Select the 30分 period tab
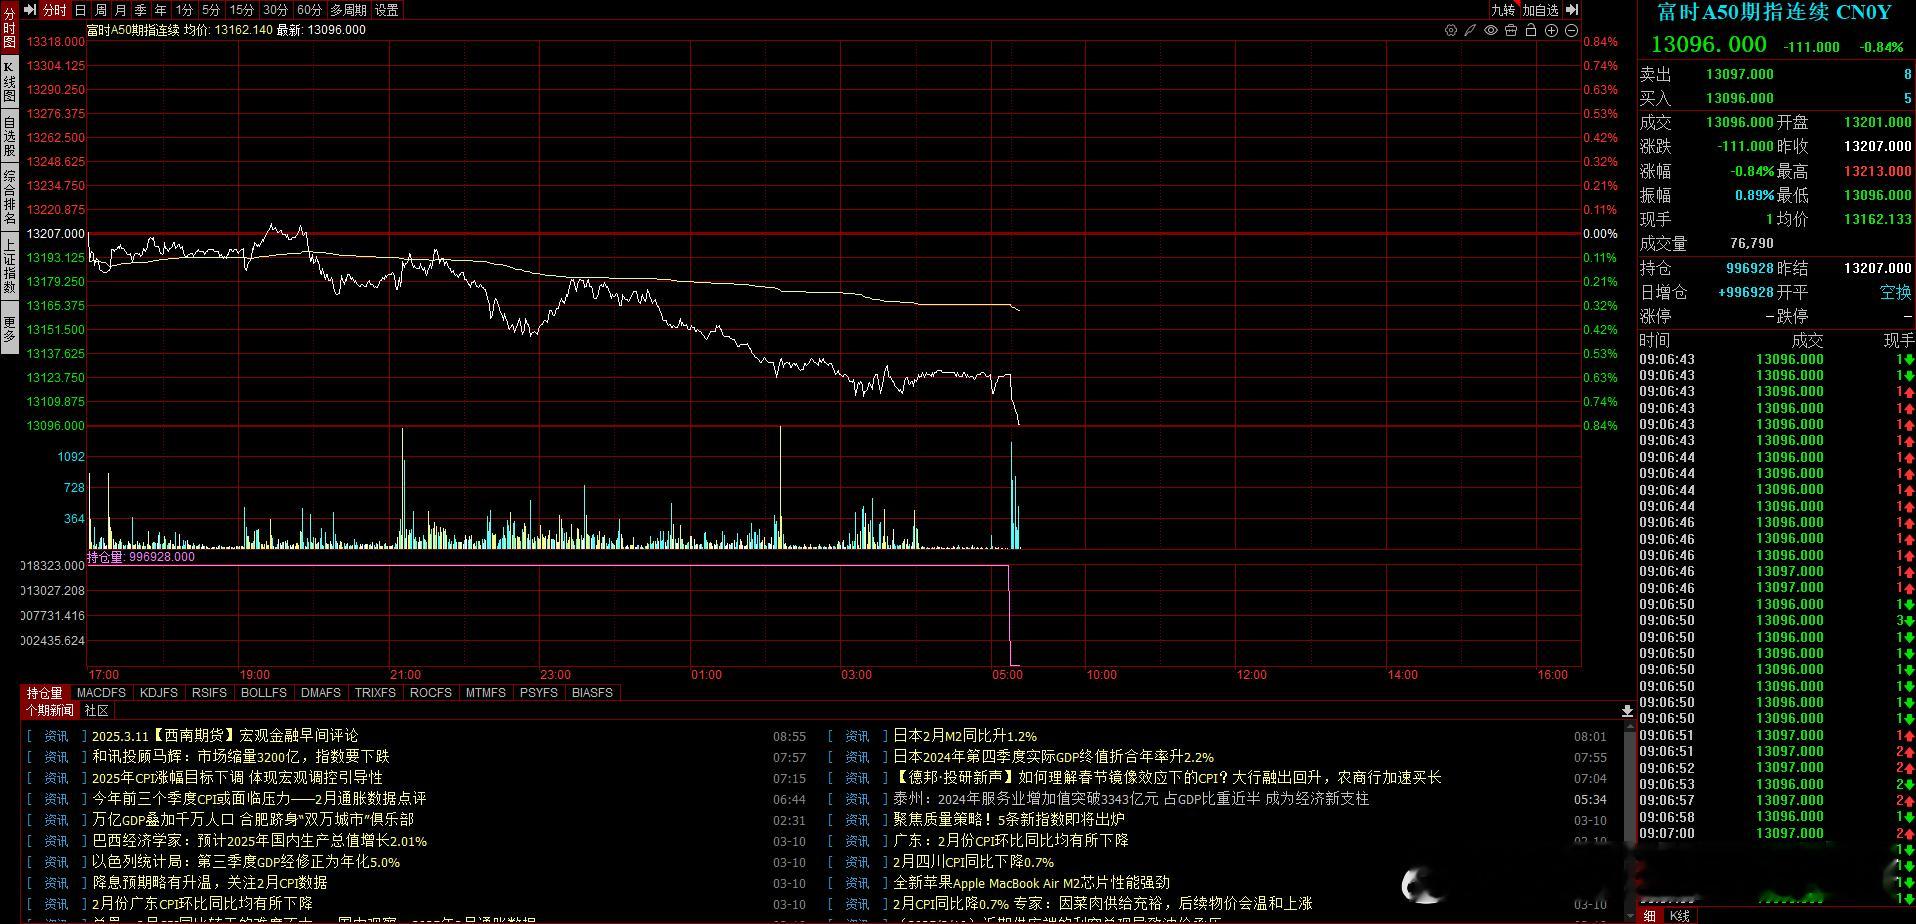The width and height of the screenshot is (1916, 924). 276,10
